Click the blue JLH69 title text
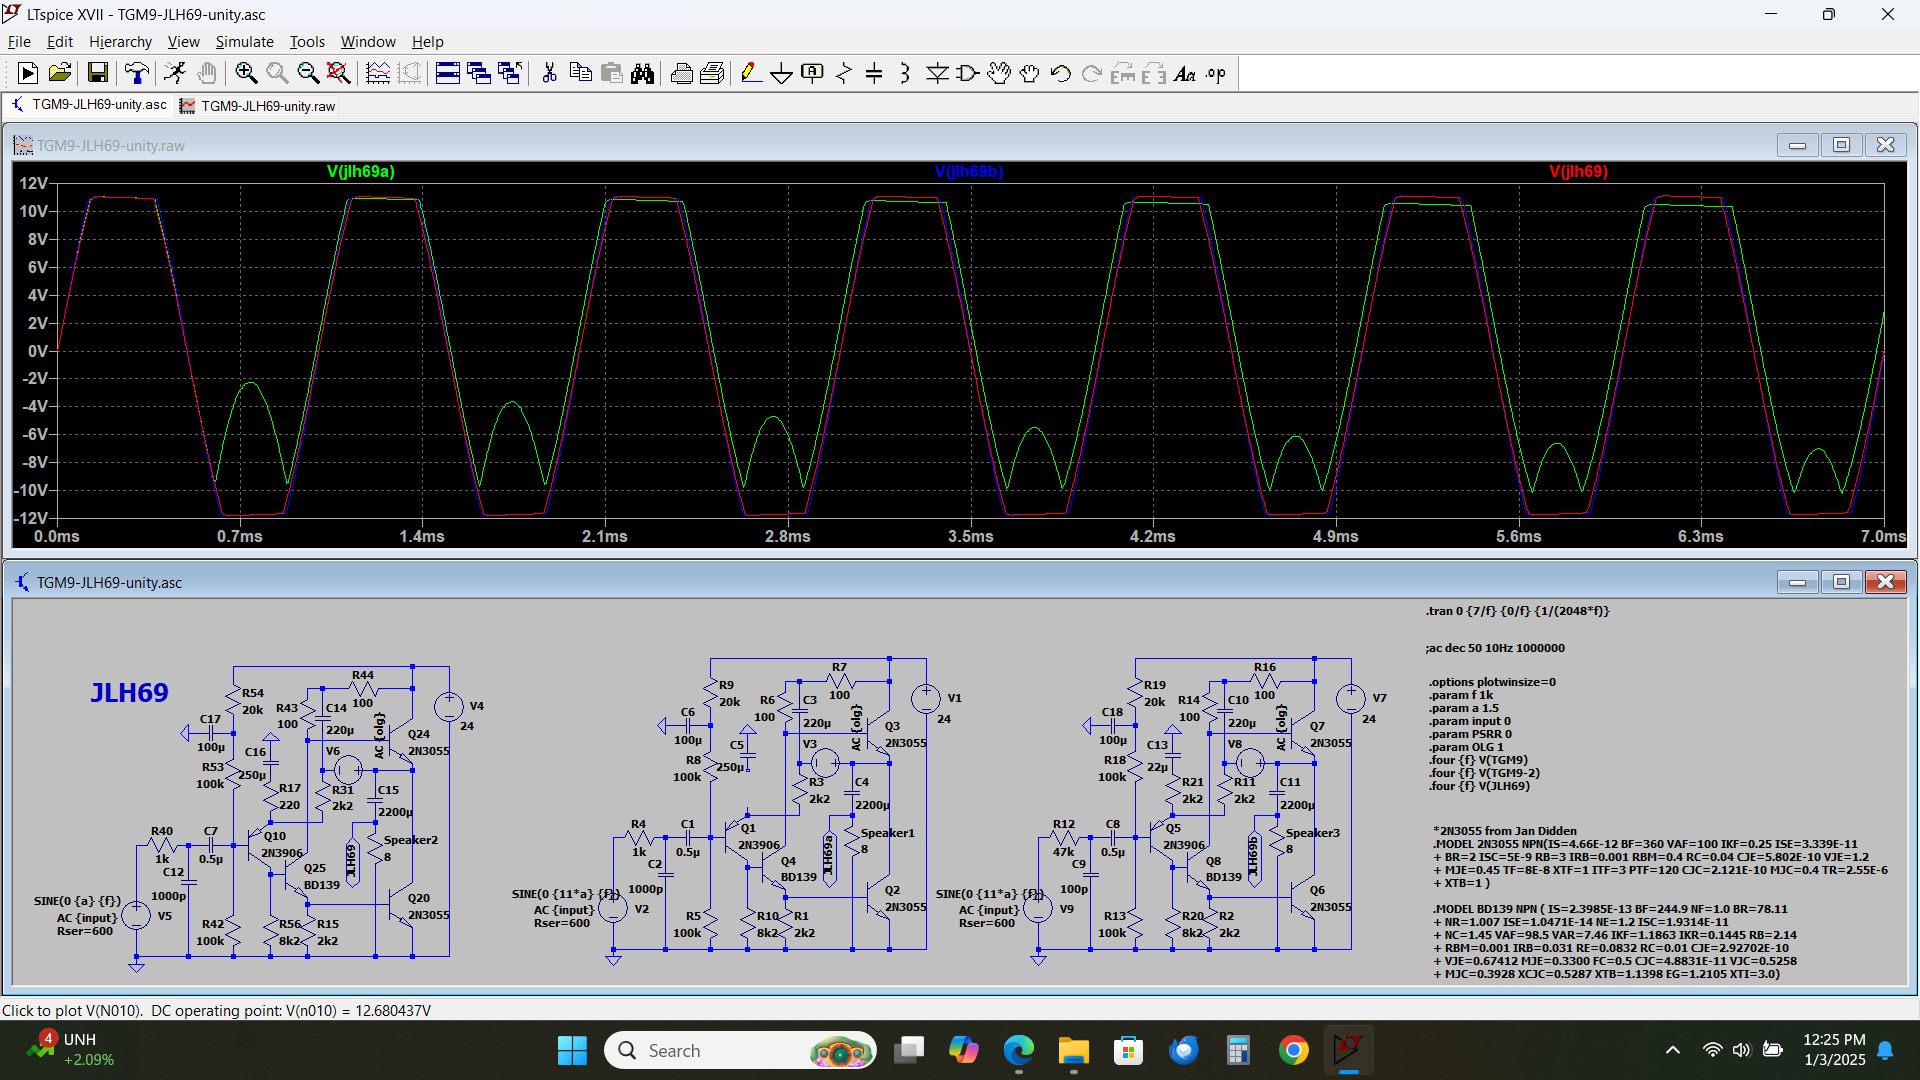This screenshot has width=1920, height=1080. (x=129, y=693)
